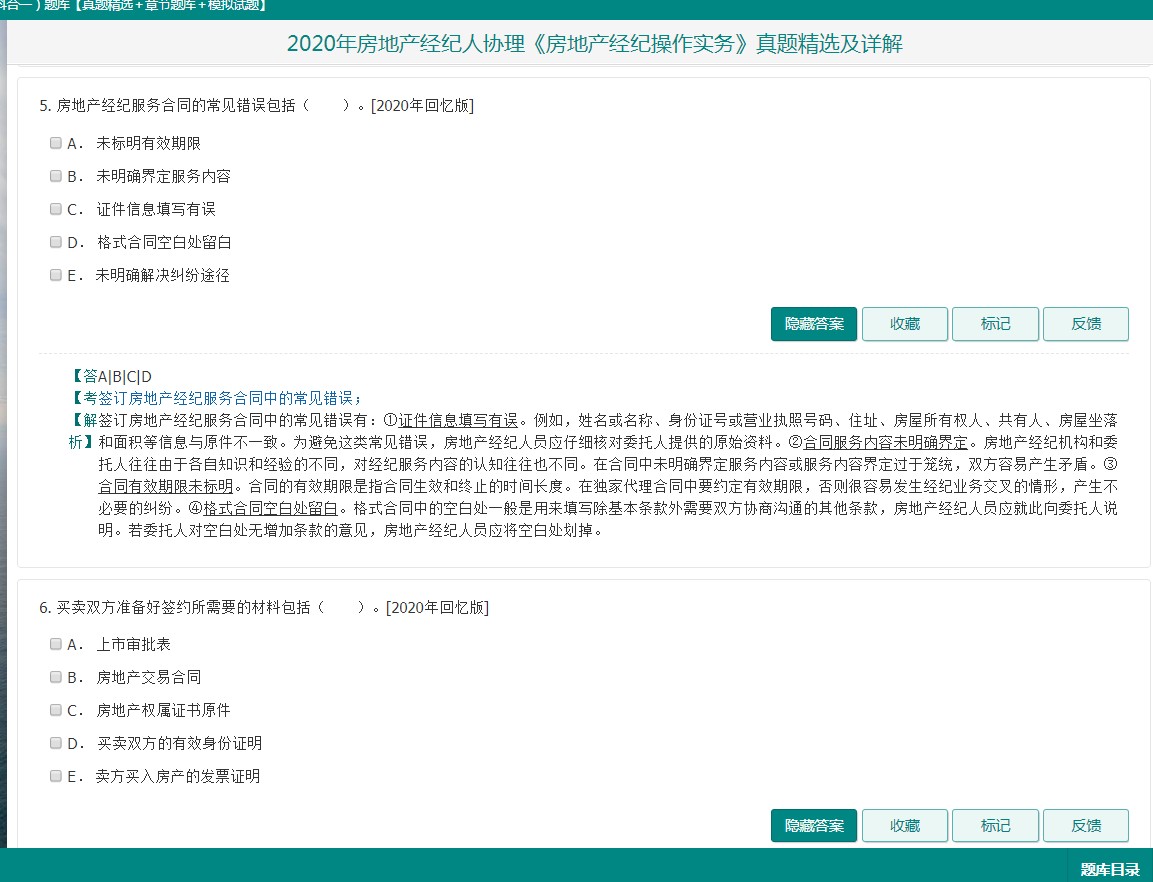Viewport: 1153px width, 882px height.
Task: Send feedback on question 5 via 反馈
Action: [x=1085, y=324]
